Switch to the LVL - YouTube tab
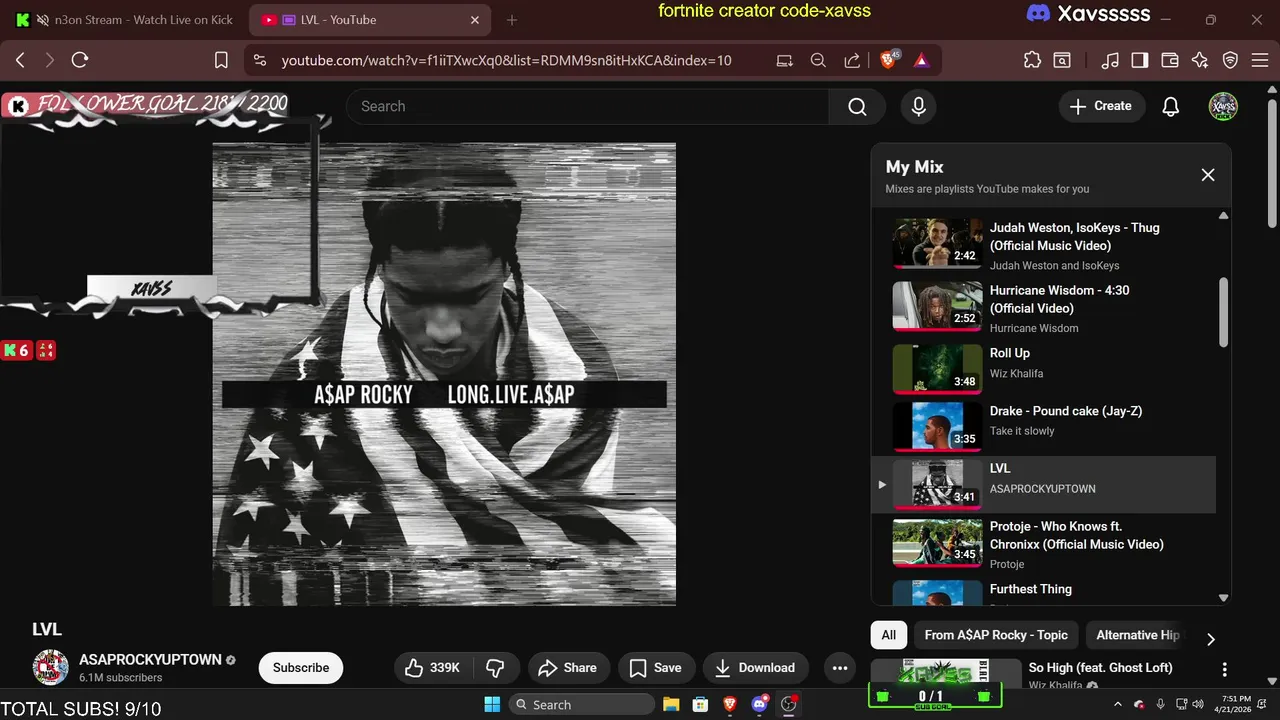1280x720 pixels. (370, 20)
